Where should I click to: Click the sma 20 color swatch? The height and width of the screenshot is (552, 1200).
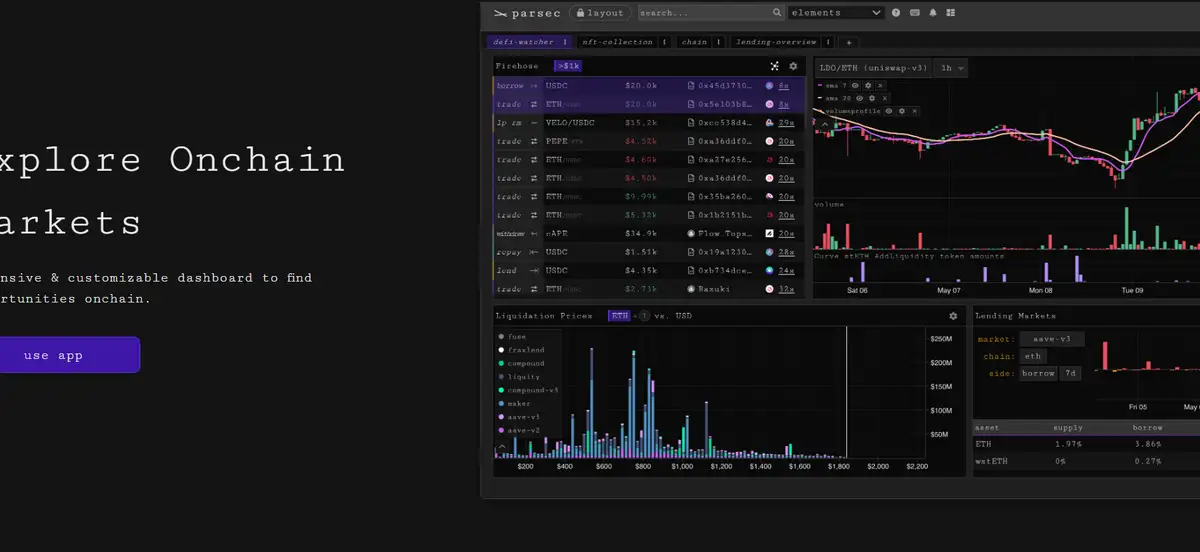pyautogui.click(x=820, y=98)
